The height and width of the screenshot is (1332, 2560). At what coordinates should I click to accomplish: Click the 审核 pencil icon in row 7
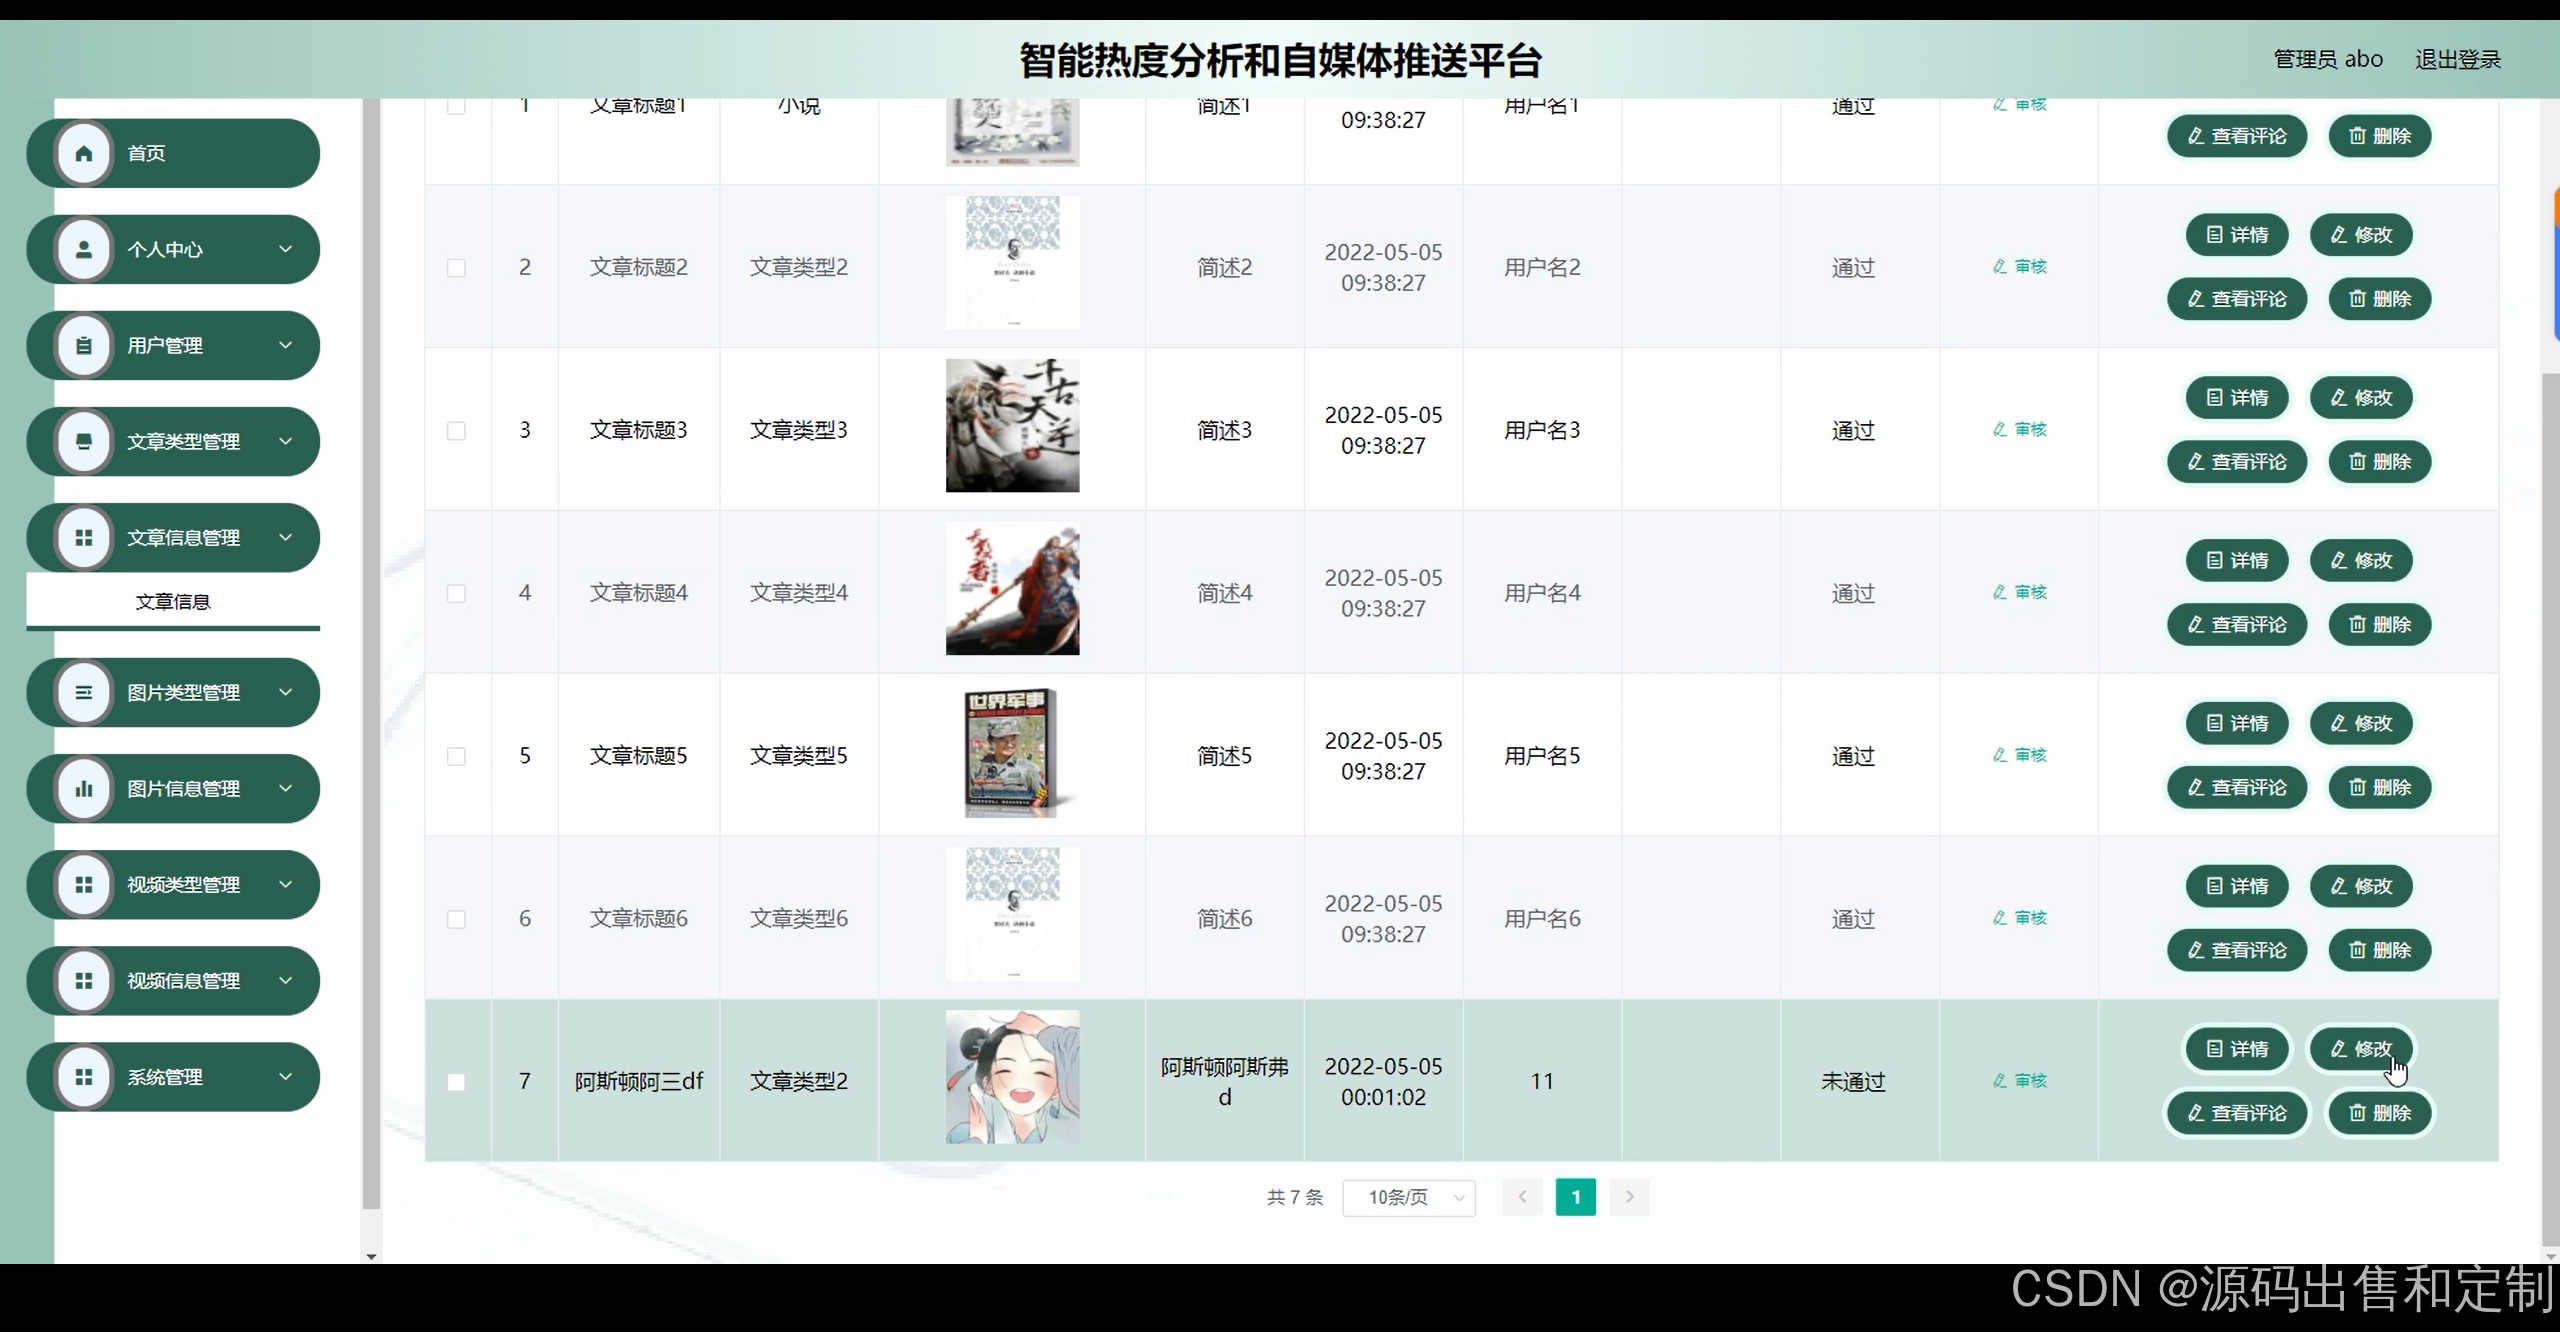coord(2000,1080)
